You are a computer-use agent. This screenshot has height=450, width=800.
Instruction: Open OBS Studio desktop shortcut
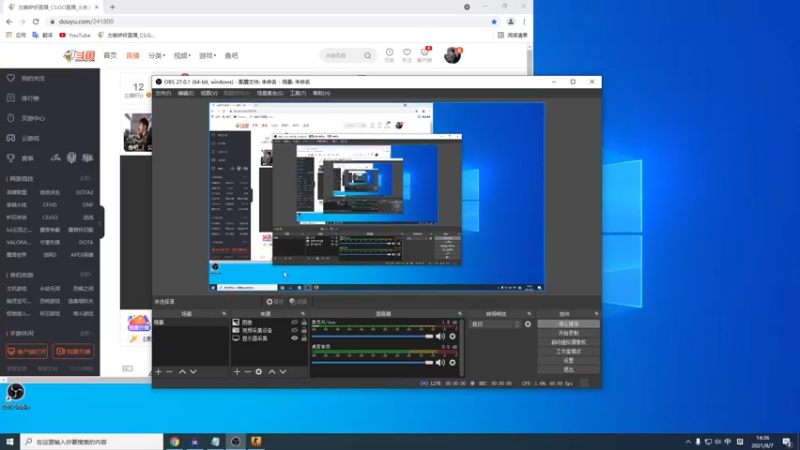click(x=16, y=396)
